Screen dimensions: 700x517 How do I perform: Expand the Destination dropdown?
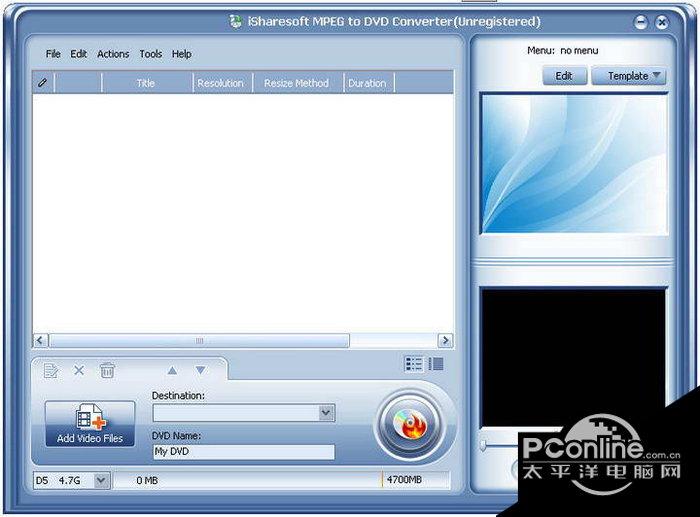[x=326, y=413]
